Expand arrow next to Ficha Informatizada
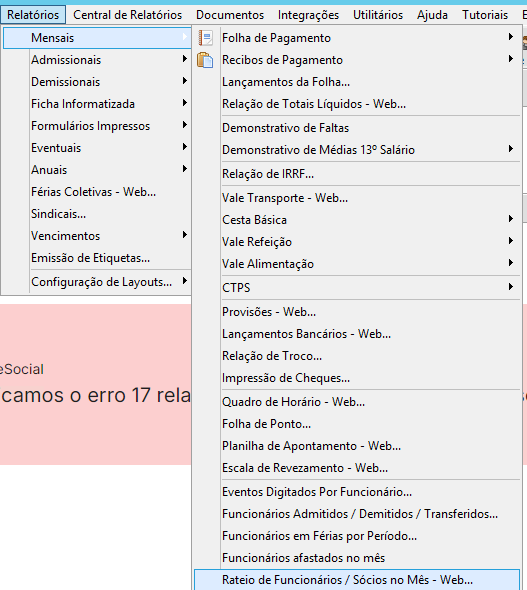Viewport: 527px width, 590px height. coord(185,103)
